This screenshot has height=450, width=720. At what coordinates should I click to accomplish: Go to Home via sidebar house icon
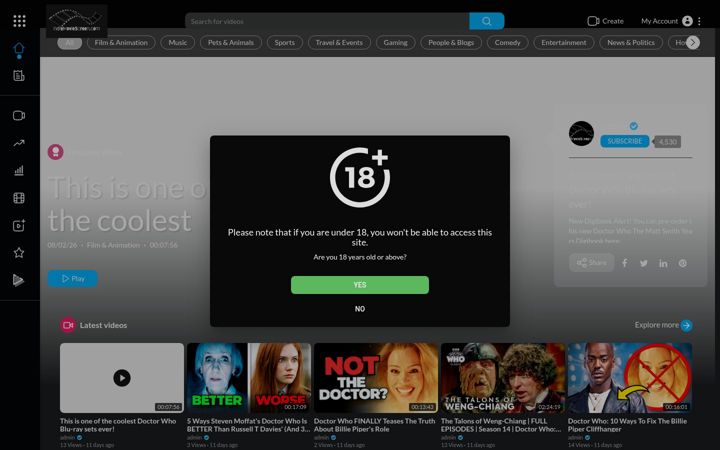[x=19, y=49]
